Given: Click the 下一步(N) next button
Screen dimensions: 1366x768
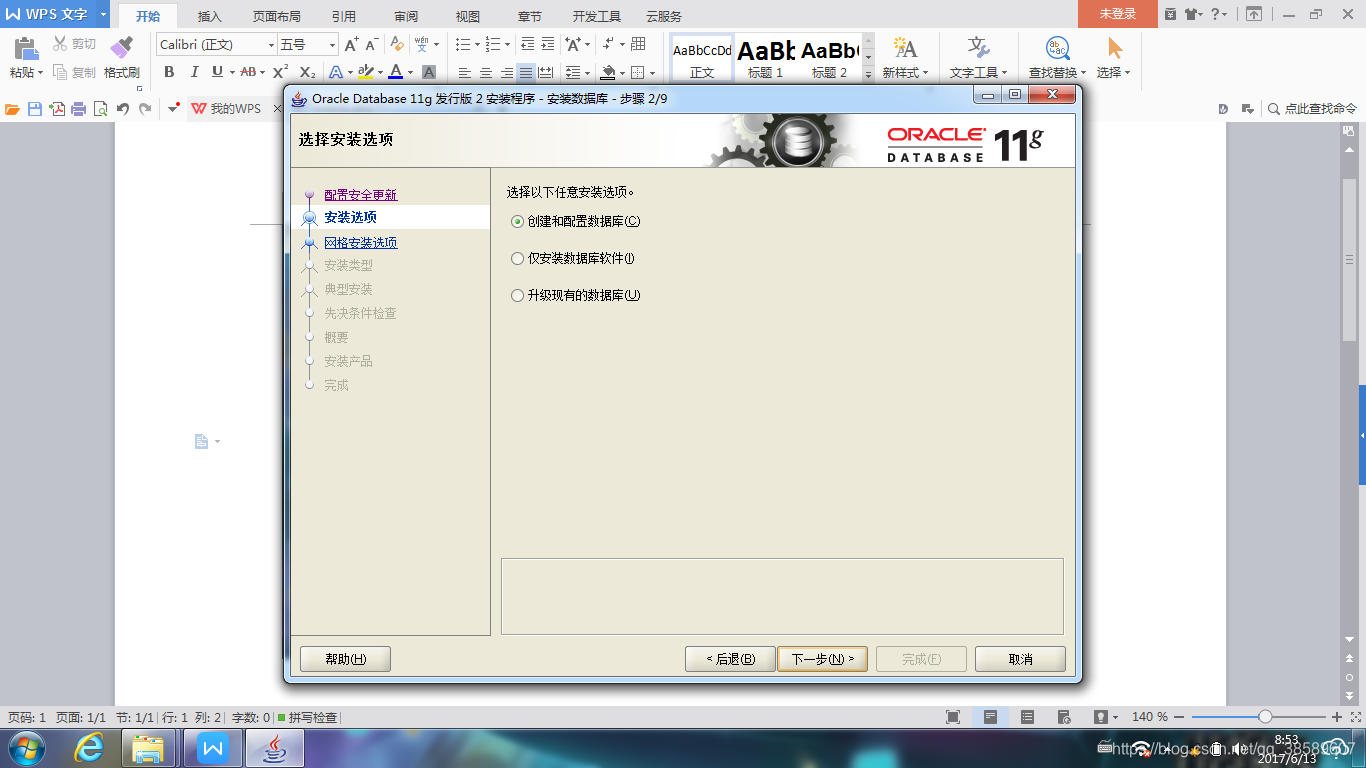Looking at the screenshot, I should coord(822,659).
